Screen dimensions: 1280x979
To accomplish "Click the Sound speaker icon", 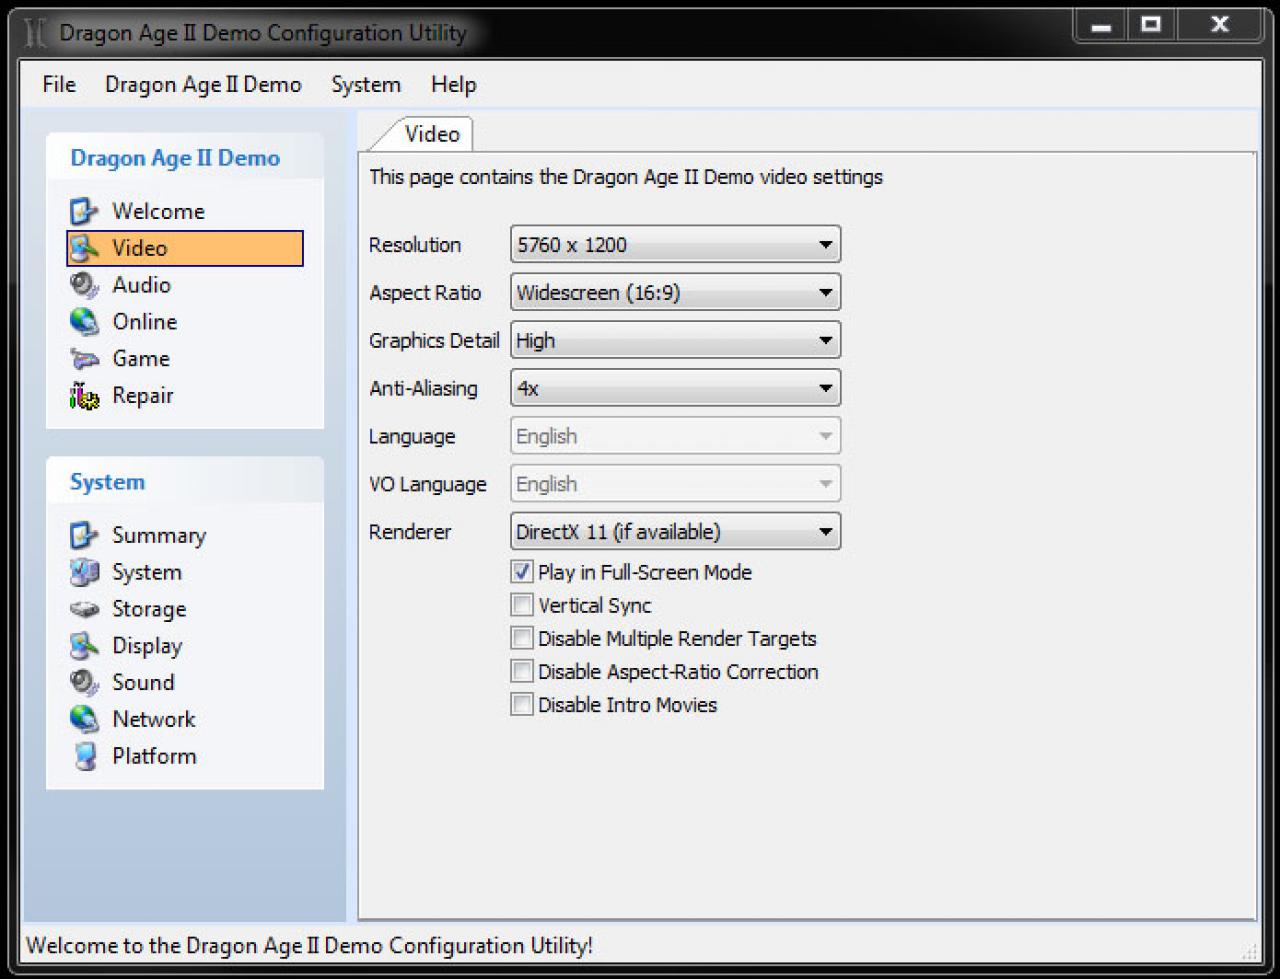I will click(x=84, y=683).
